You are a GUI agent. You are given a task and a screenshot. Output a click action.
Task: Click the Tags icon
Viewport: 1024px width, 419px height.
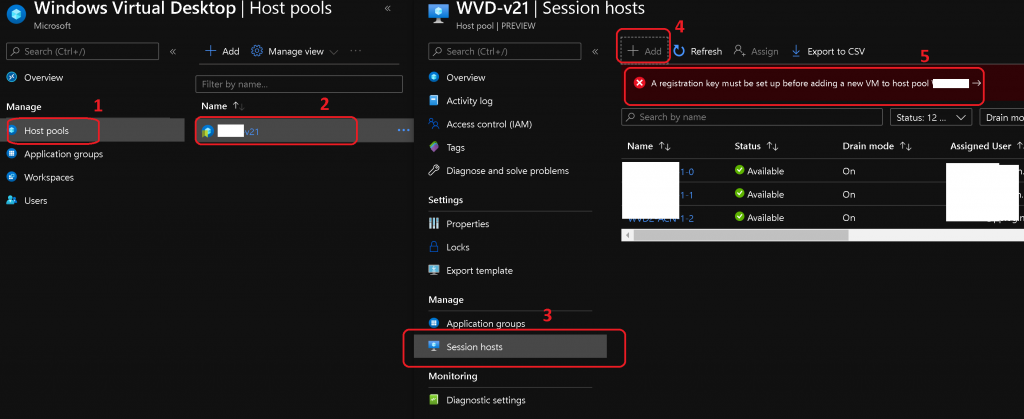click(x=434, y=147)
